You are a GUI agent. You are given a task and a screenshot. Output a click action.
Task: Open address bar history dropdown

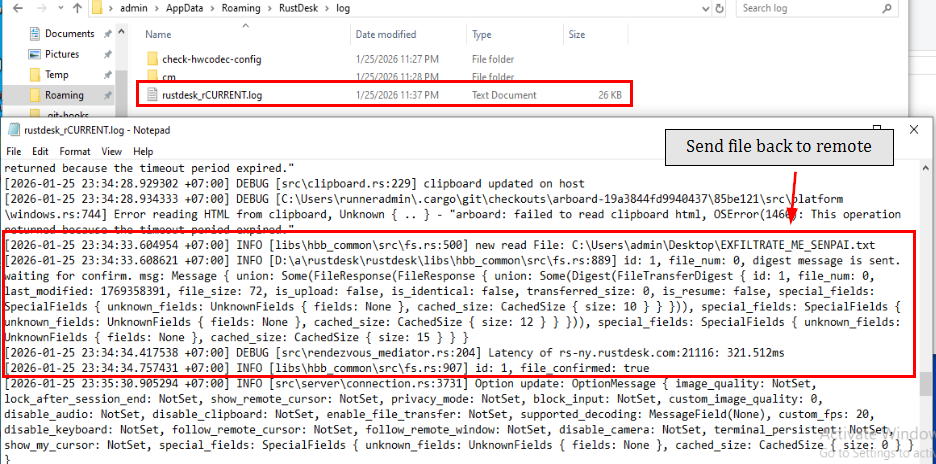706,8
